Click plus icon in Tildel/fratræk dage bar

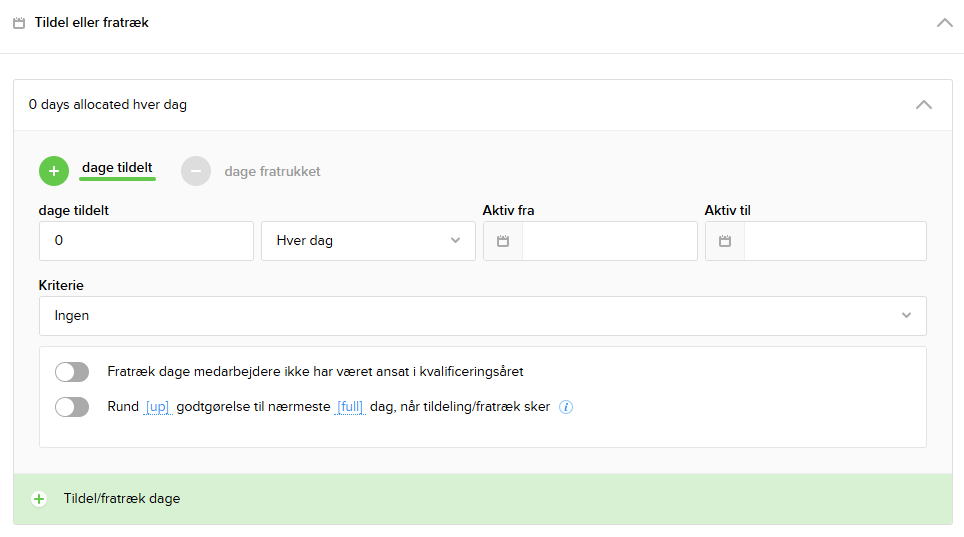[x=39, y=499]
